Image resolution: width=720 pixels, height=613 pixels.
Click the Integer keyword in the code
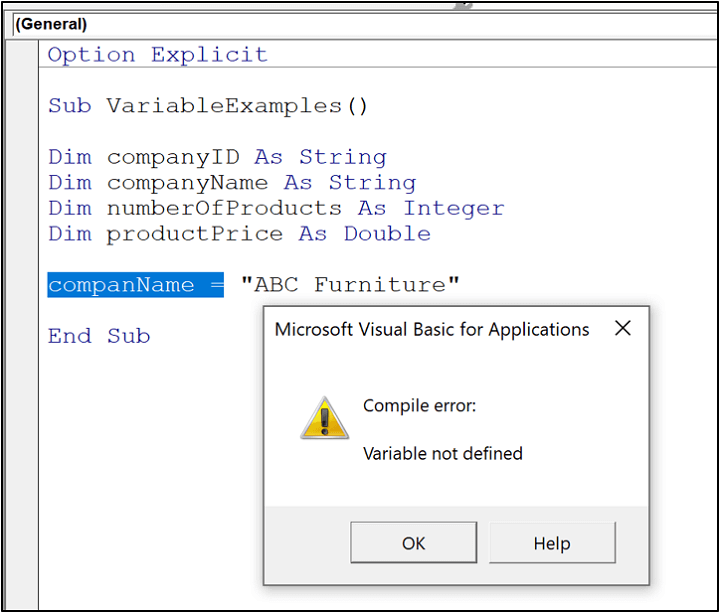click(454, 209)
